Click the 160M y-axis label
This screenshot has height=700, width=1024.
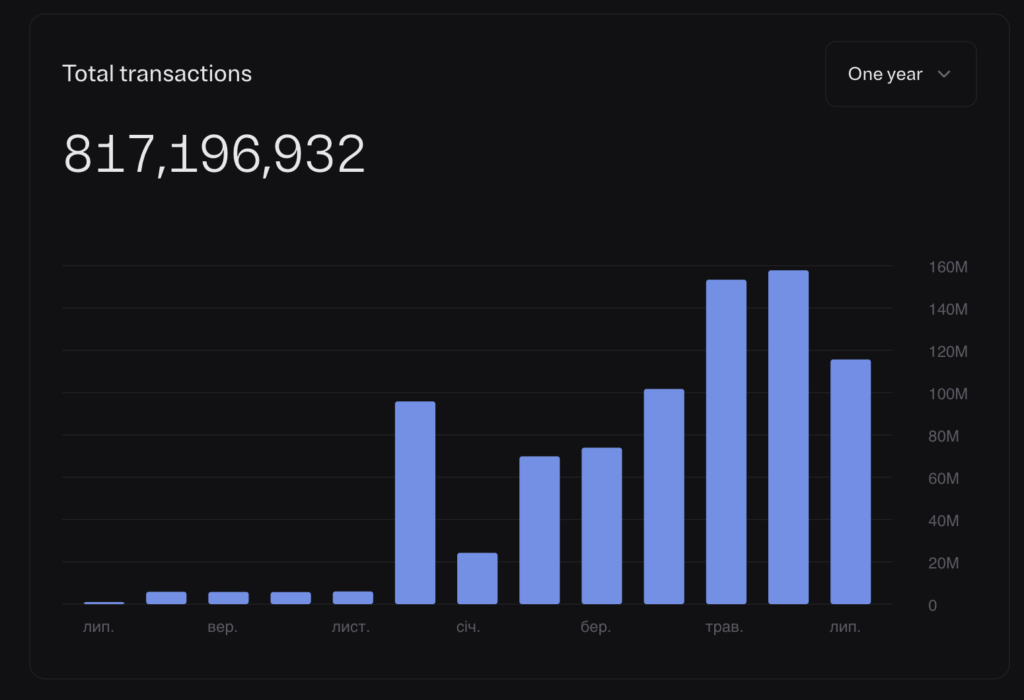(947, 267)
